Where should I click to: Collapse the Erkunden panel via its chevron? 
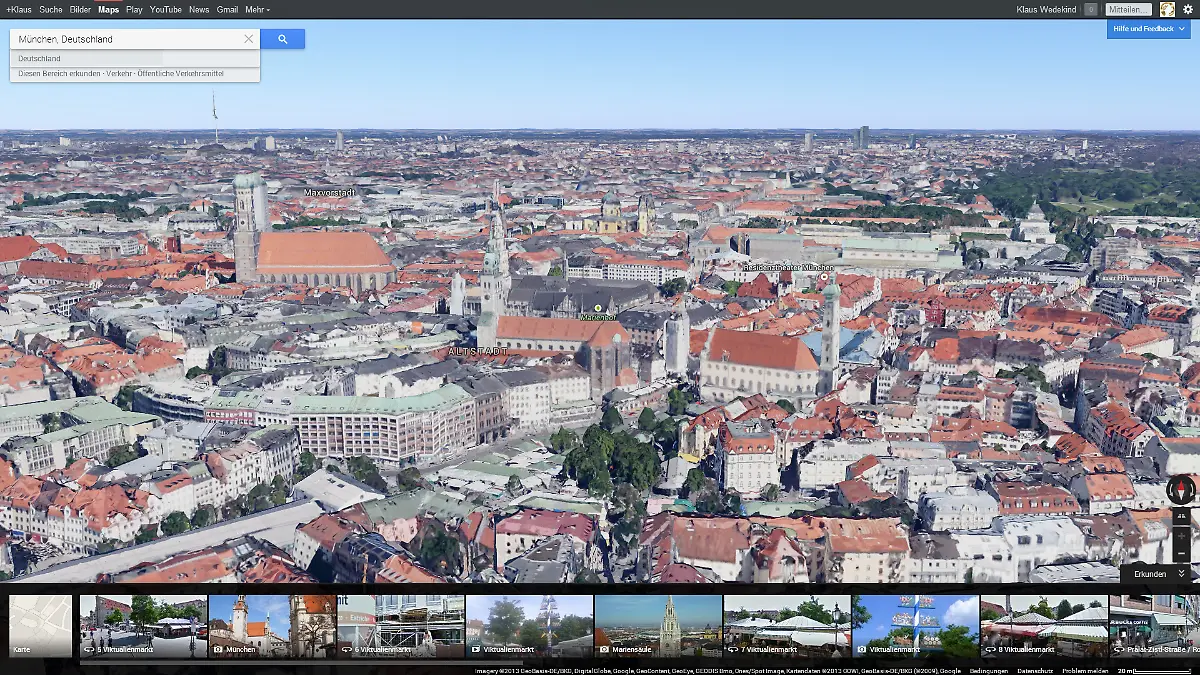click(1182, 574)
